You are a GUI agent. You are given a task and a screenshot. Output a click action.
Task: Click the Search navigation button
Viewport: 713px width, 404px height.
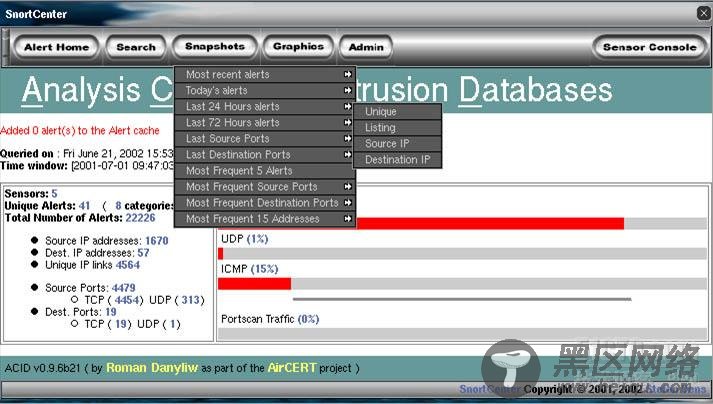[136, 47]
